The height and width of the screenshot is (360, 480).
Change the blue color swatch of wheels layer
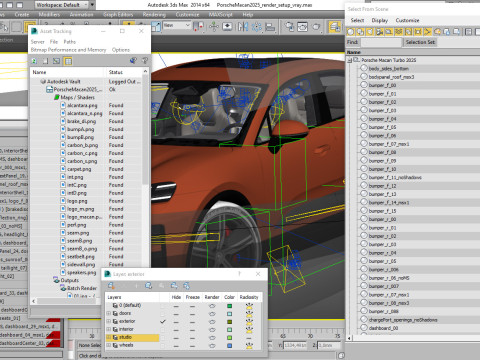point(229,346)
